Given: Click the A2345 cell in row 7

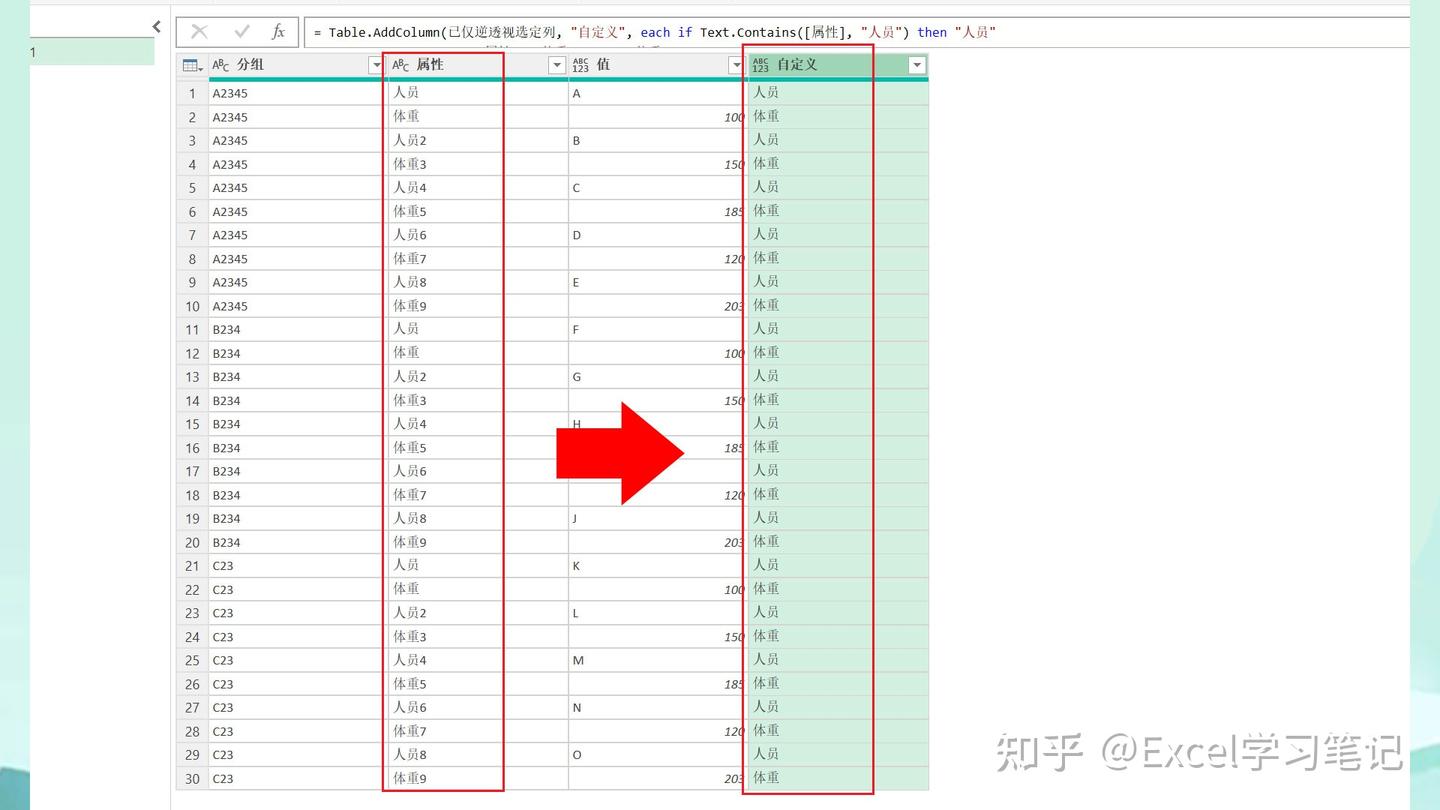Looking at the screenshot, I should [297, 235].
